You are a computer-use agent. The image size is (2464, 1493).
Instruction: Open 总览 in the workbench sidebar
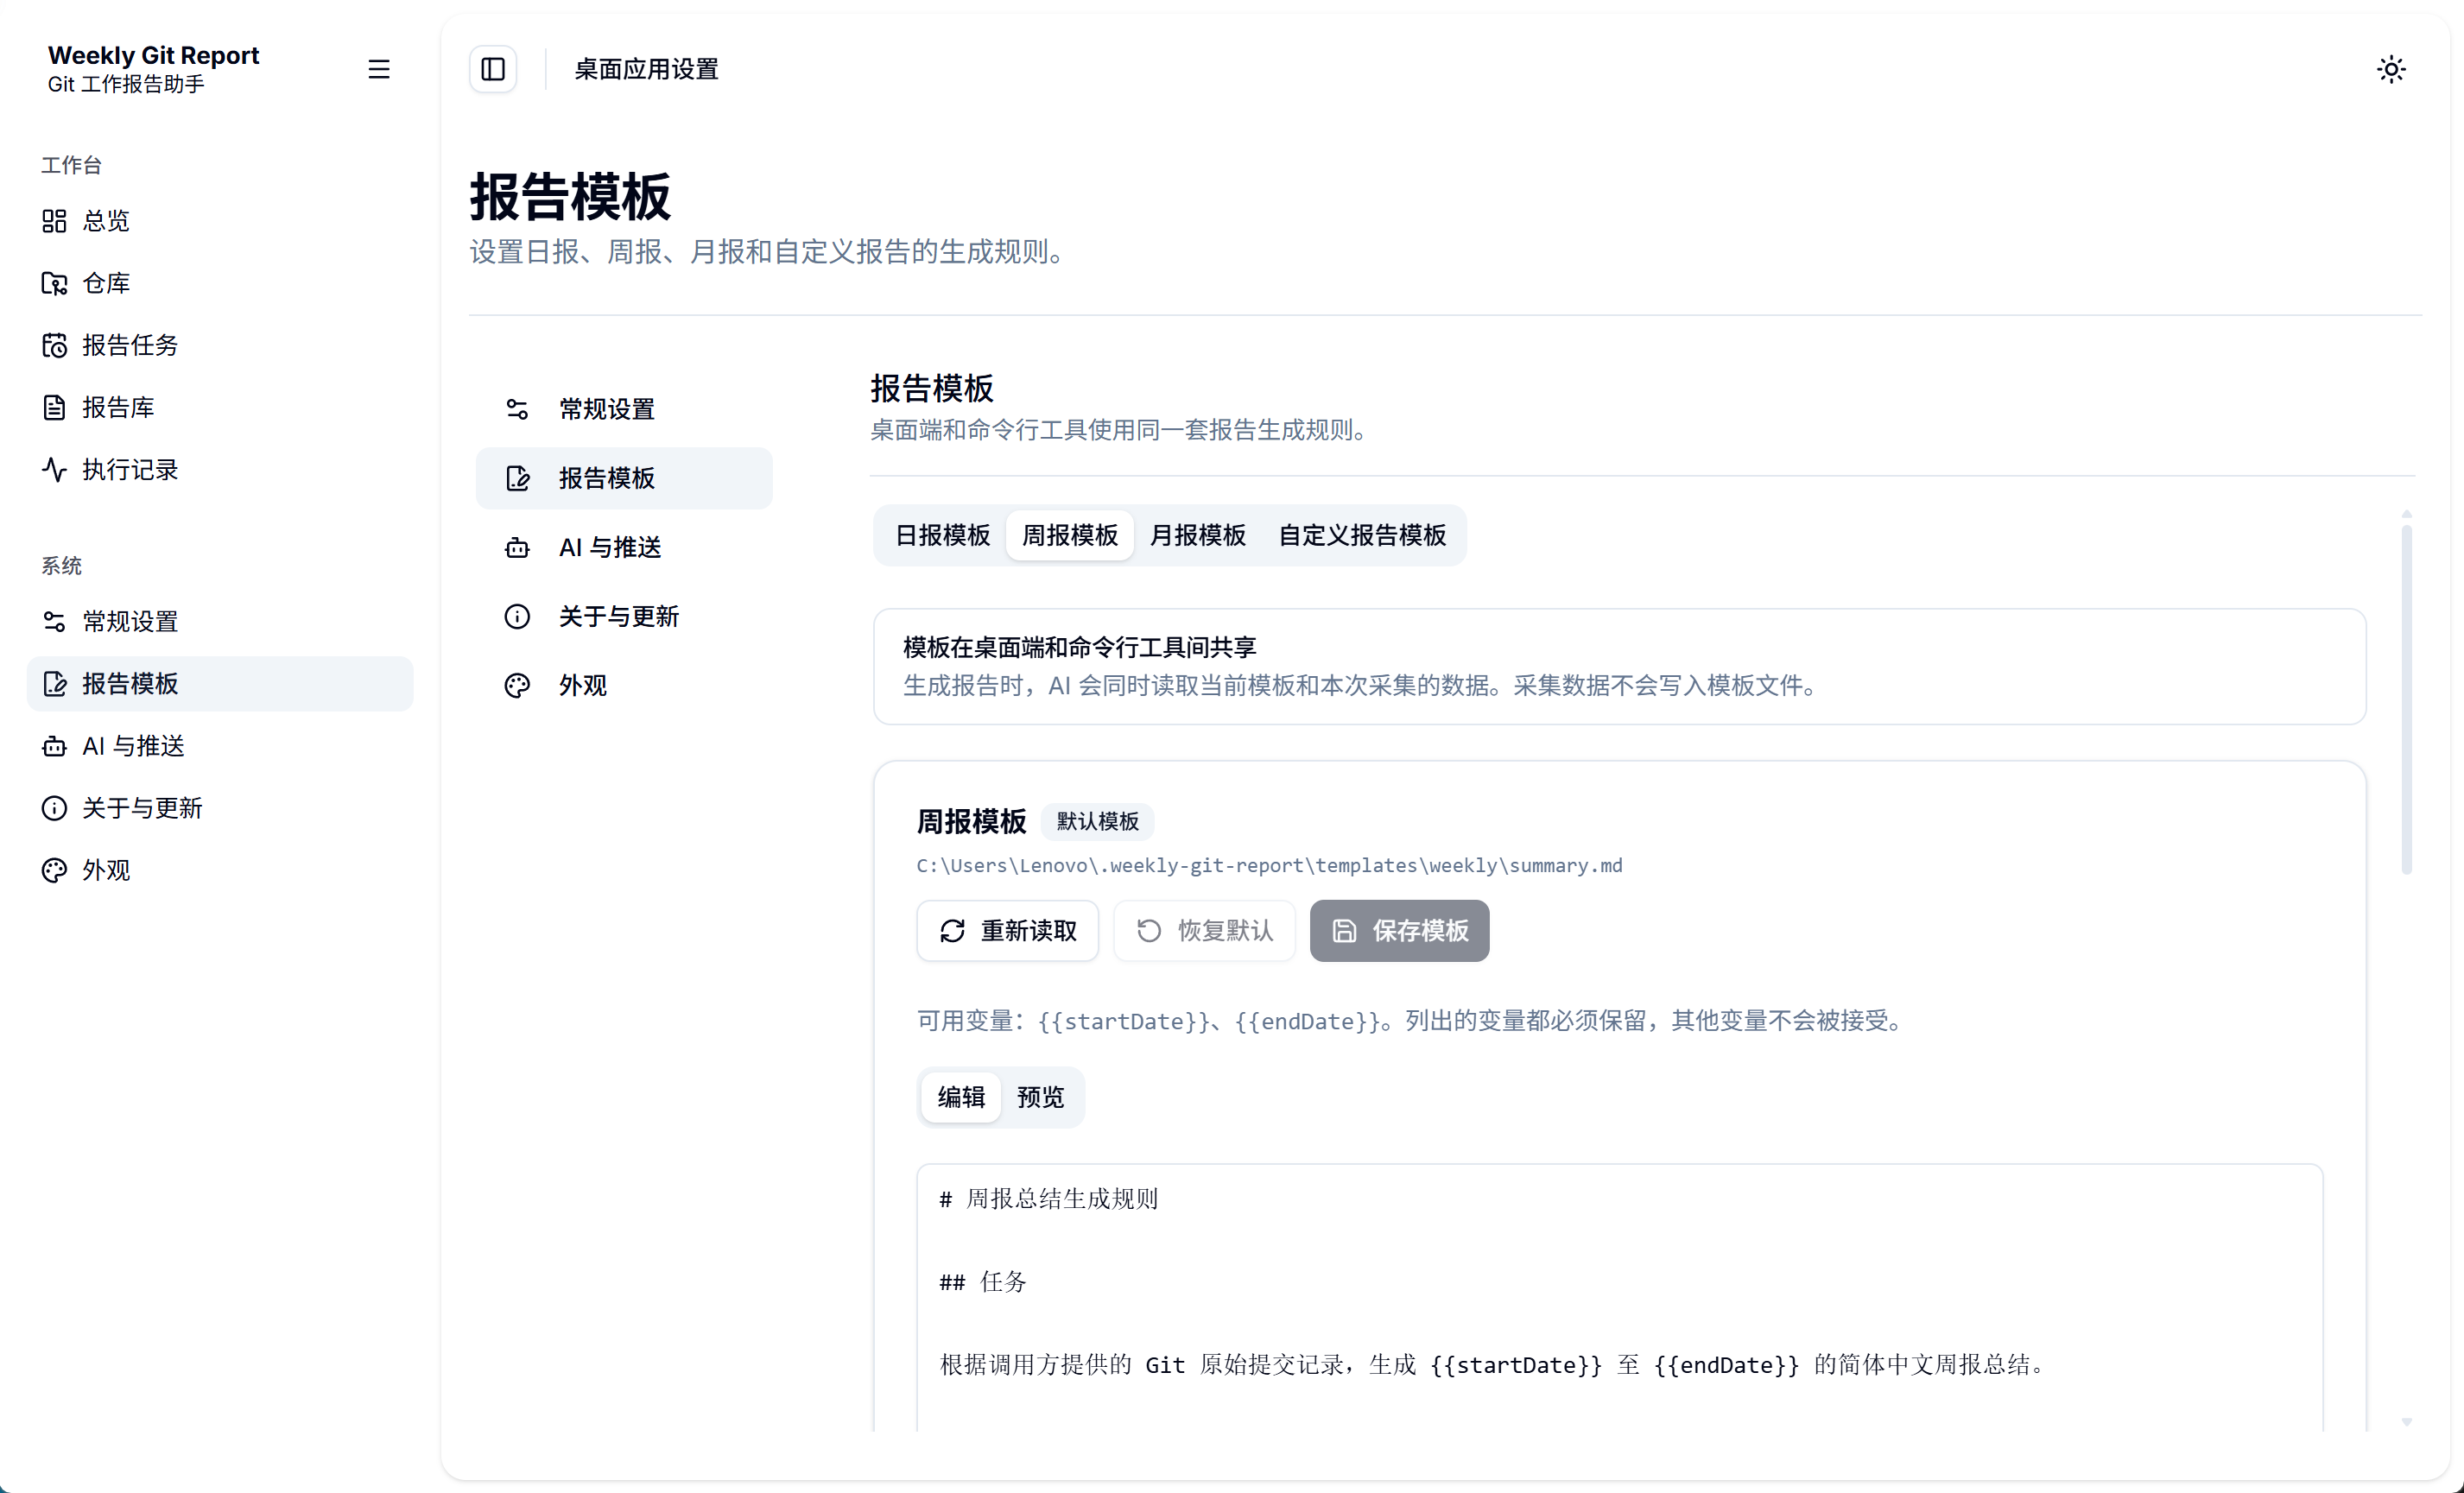tap(220, 221)
